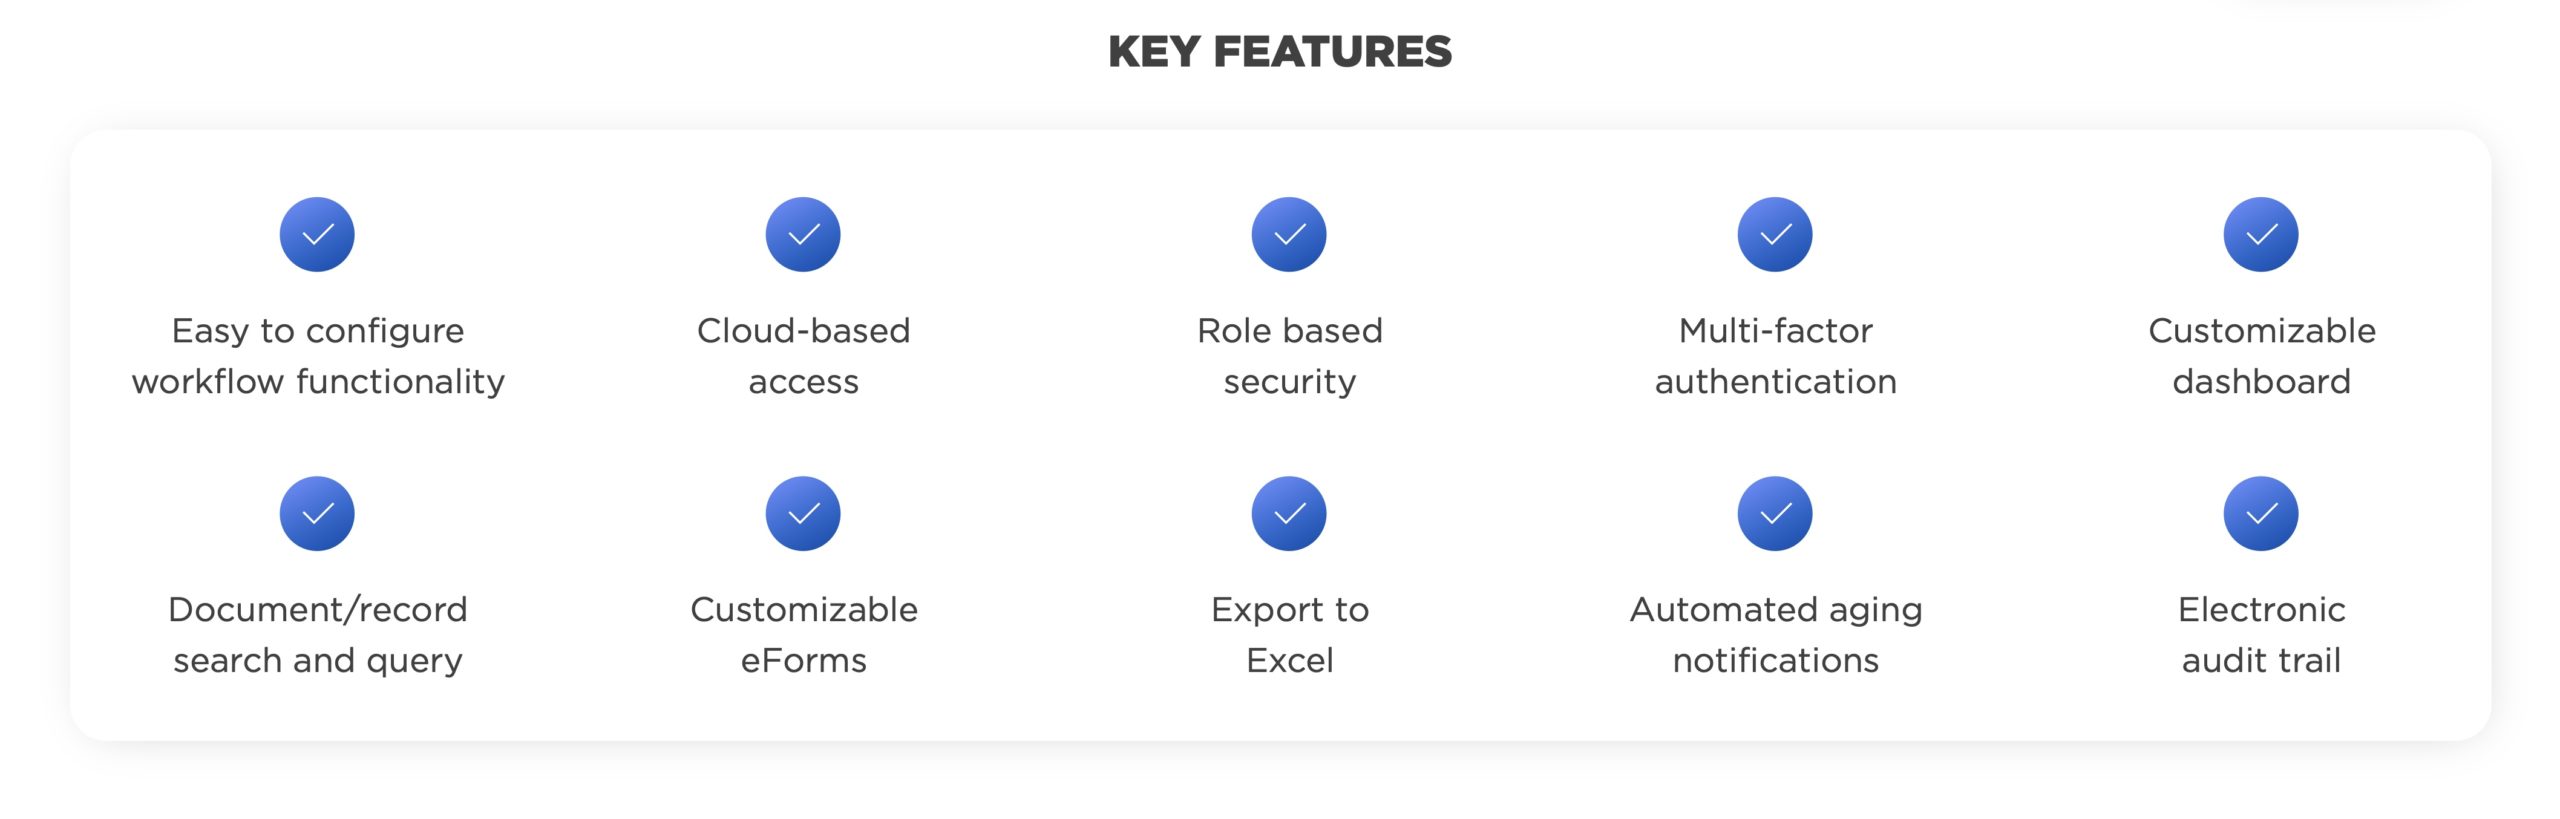Click the checkmark icon above Cloud-based access
2560x819 pixels.
click(803, 234)
